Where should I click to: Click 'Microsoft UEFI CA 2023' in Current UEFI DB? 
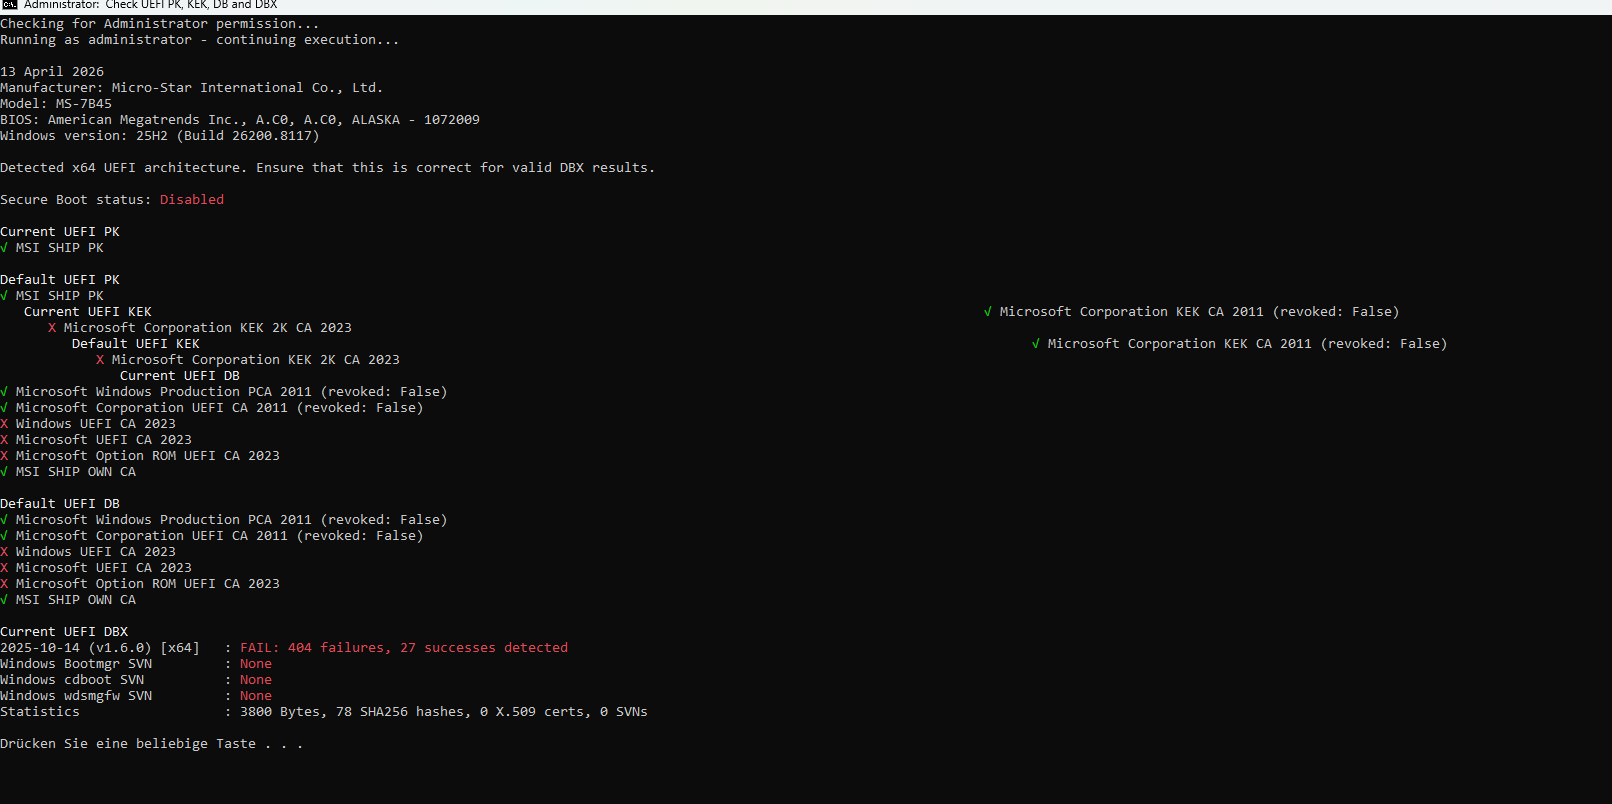(x=104, y=440)
